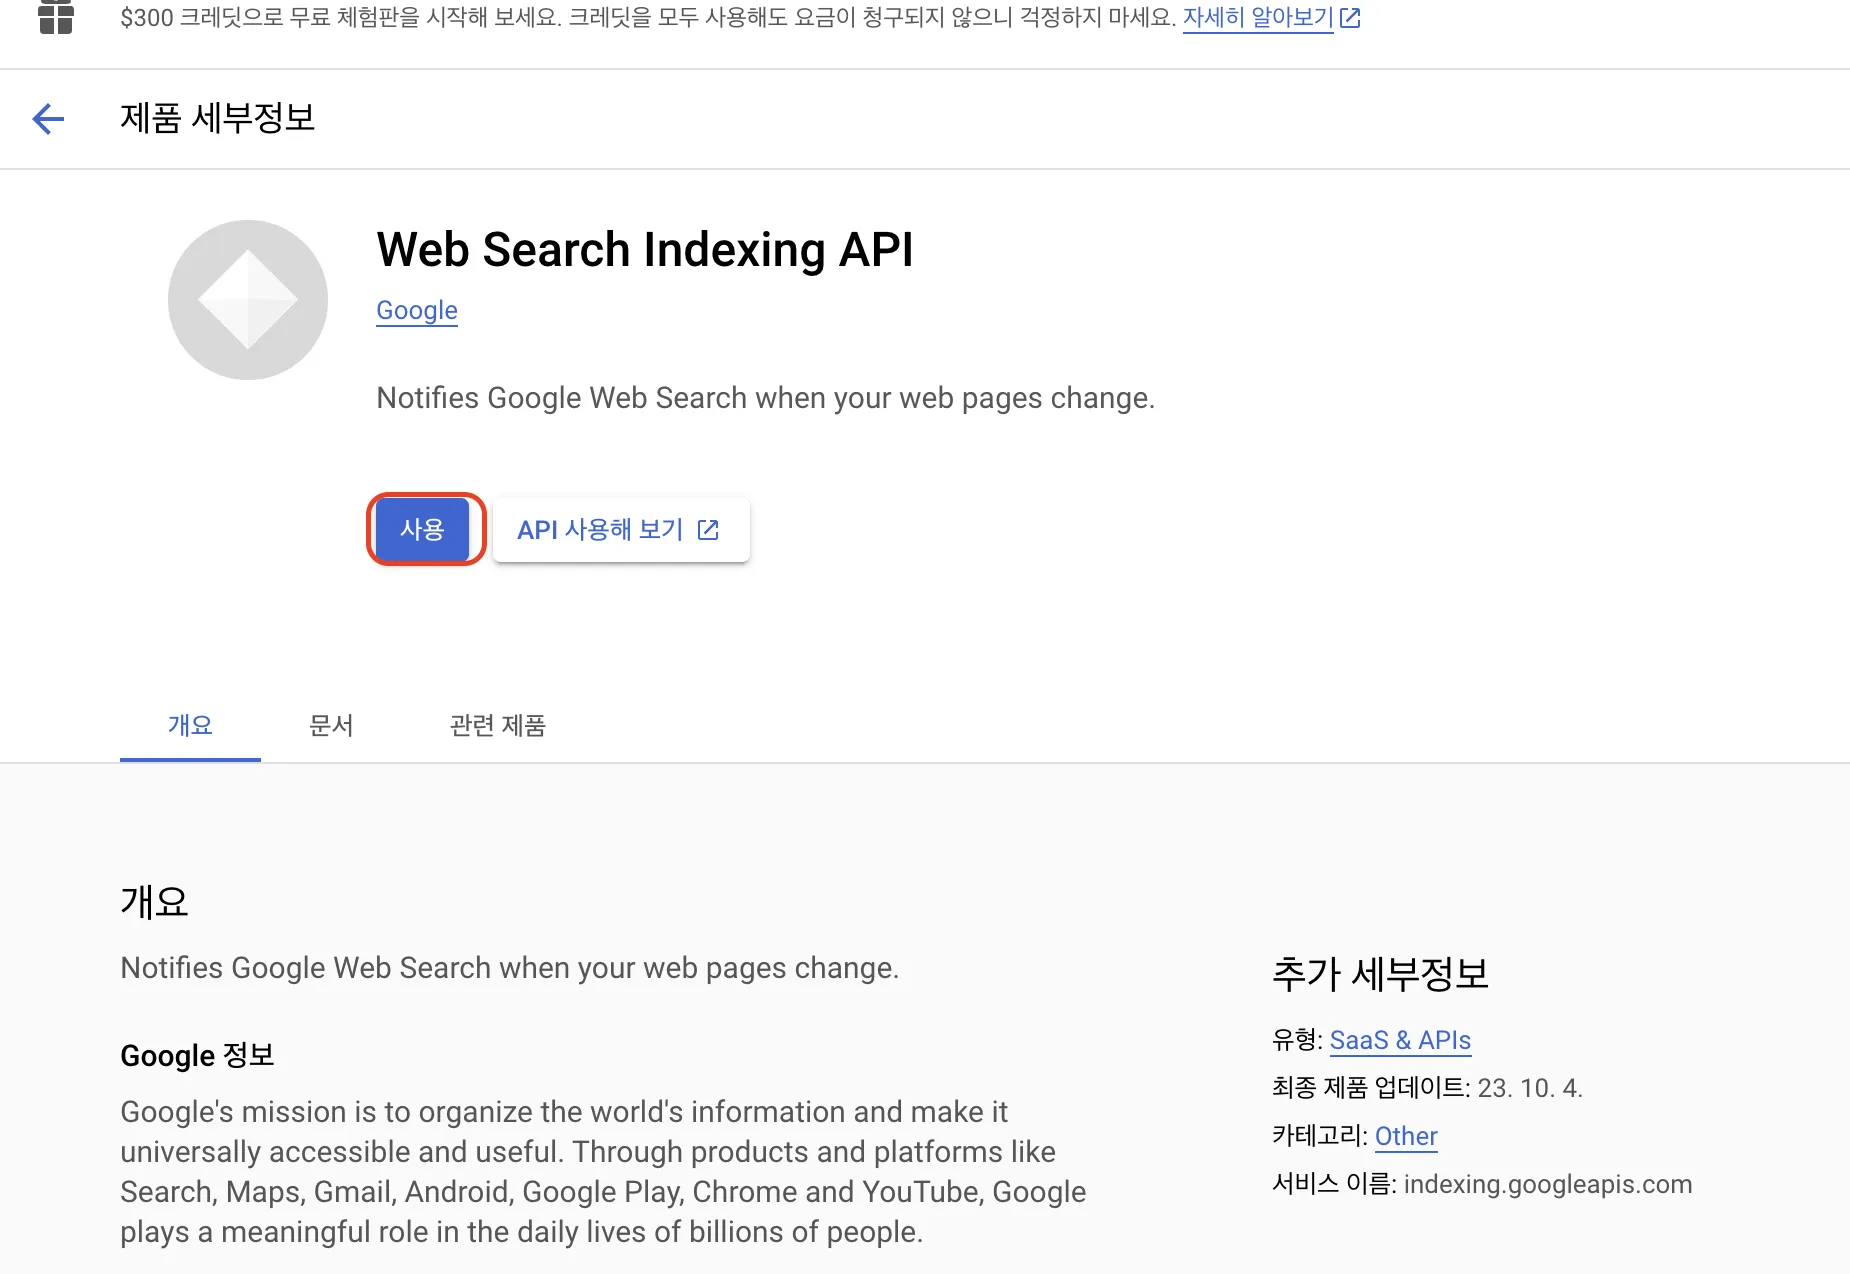This screenshot has height=1274, width=1850.
Task: Click the Google's mission paragraph text
Action: click(x=603, y=1172)
